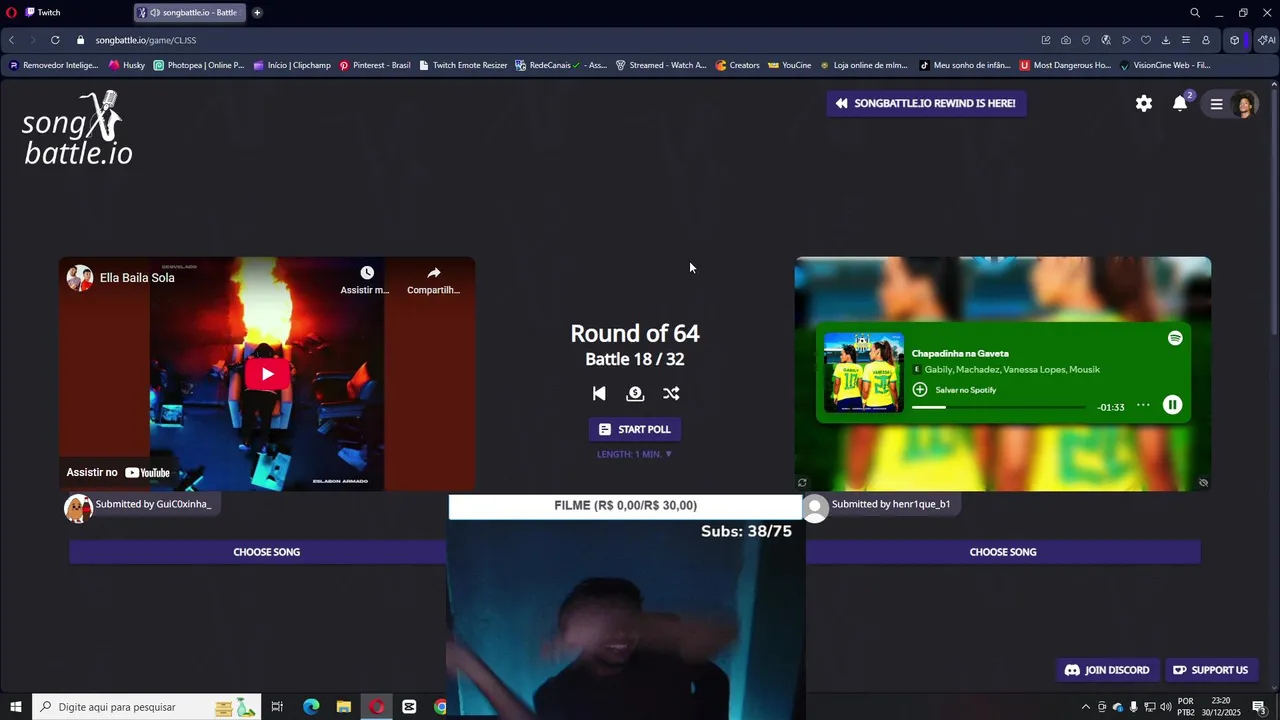
Task: Toggle hide-embed eye icon under Spotify
Action: [x=1203, y=483]
